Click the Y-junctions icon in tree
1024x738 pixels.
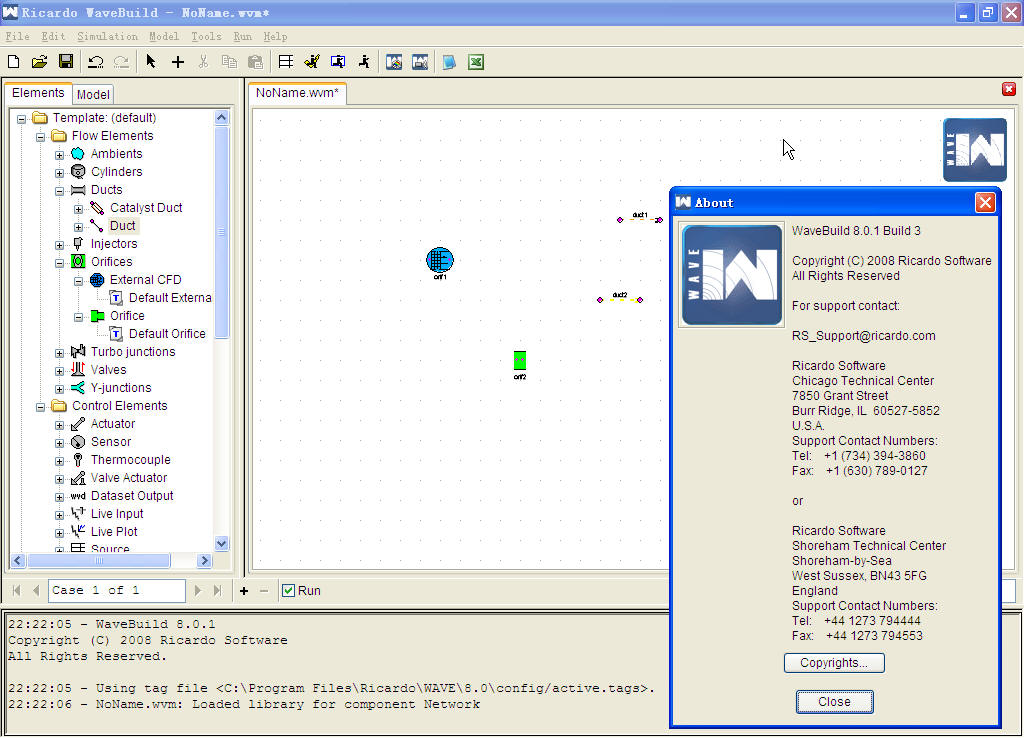(x=78, y=388)
